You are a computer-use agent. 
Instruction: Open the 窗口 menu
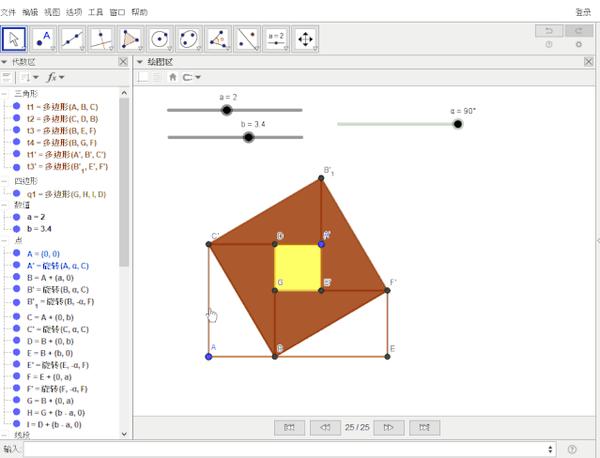coord(117,12)
